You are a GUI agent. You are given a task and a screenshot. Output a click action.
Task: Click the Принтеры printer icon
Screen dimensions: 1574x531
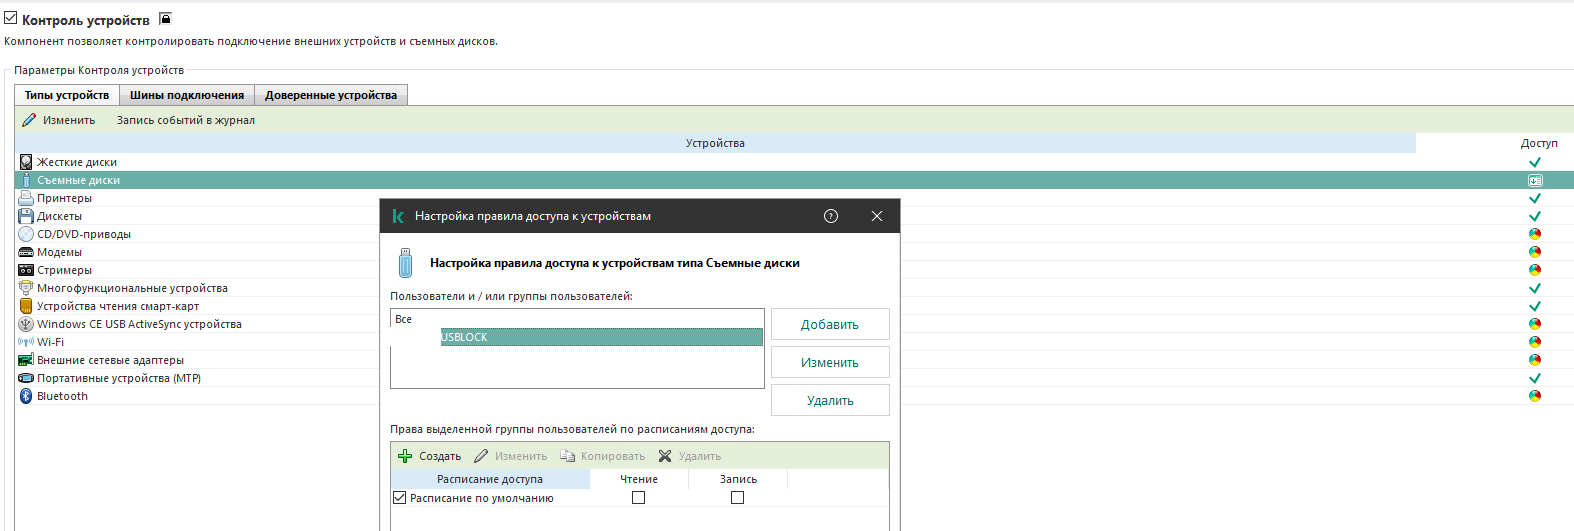pyautogui.click(x=26, y=198)
